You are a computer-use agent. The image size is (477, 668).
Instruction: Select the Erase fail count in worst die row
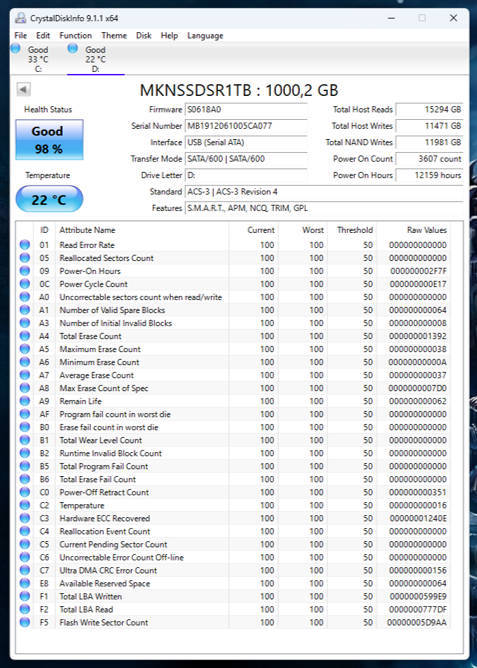pos(233,427)
